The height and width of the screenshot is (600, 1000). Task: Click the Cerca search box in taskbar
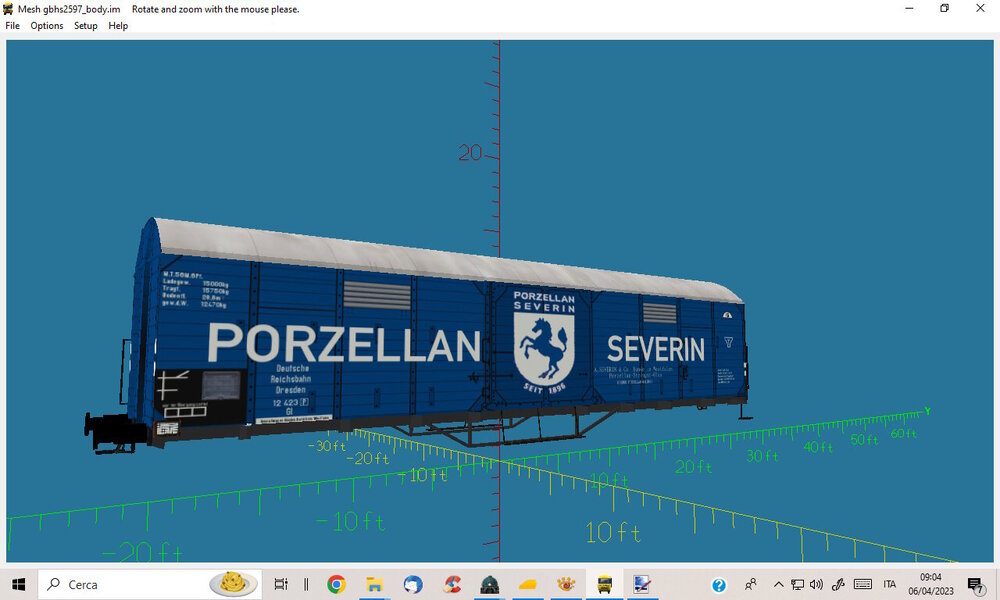pyautogui.click(x=149, y=584)
